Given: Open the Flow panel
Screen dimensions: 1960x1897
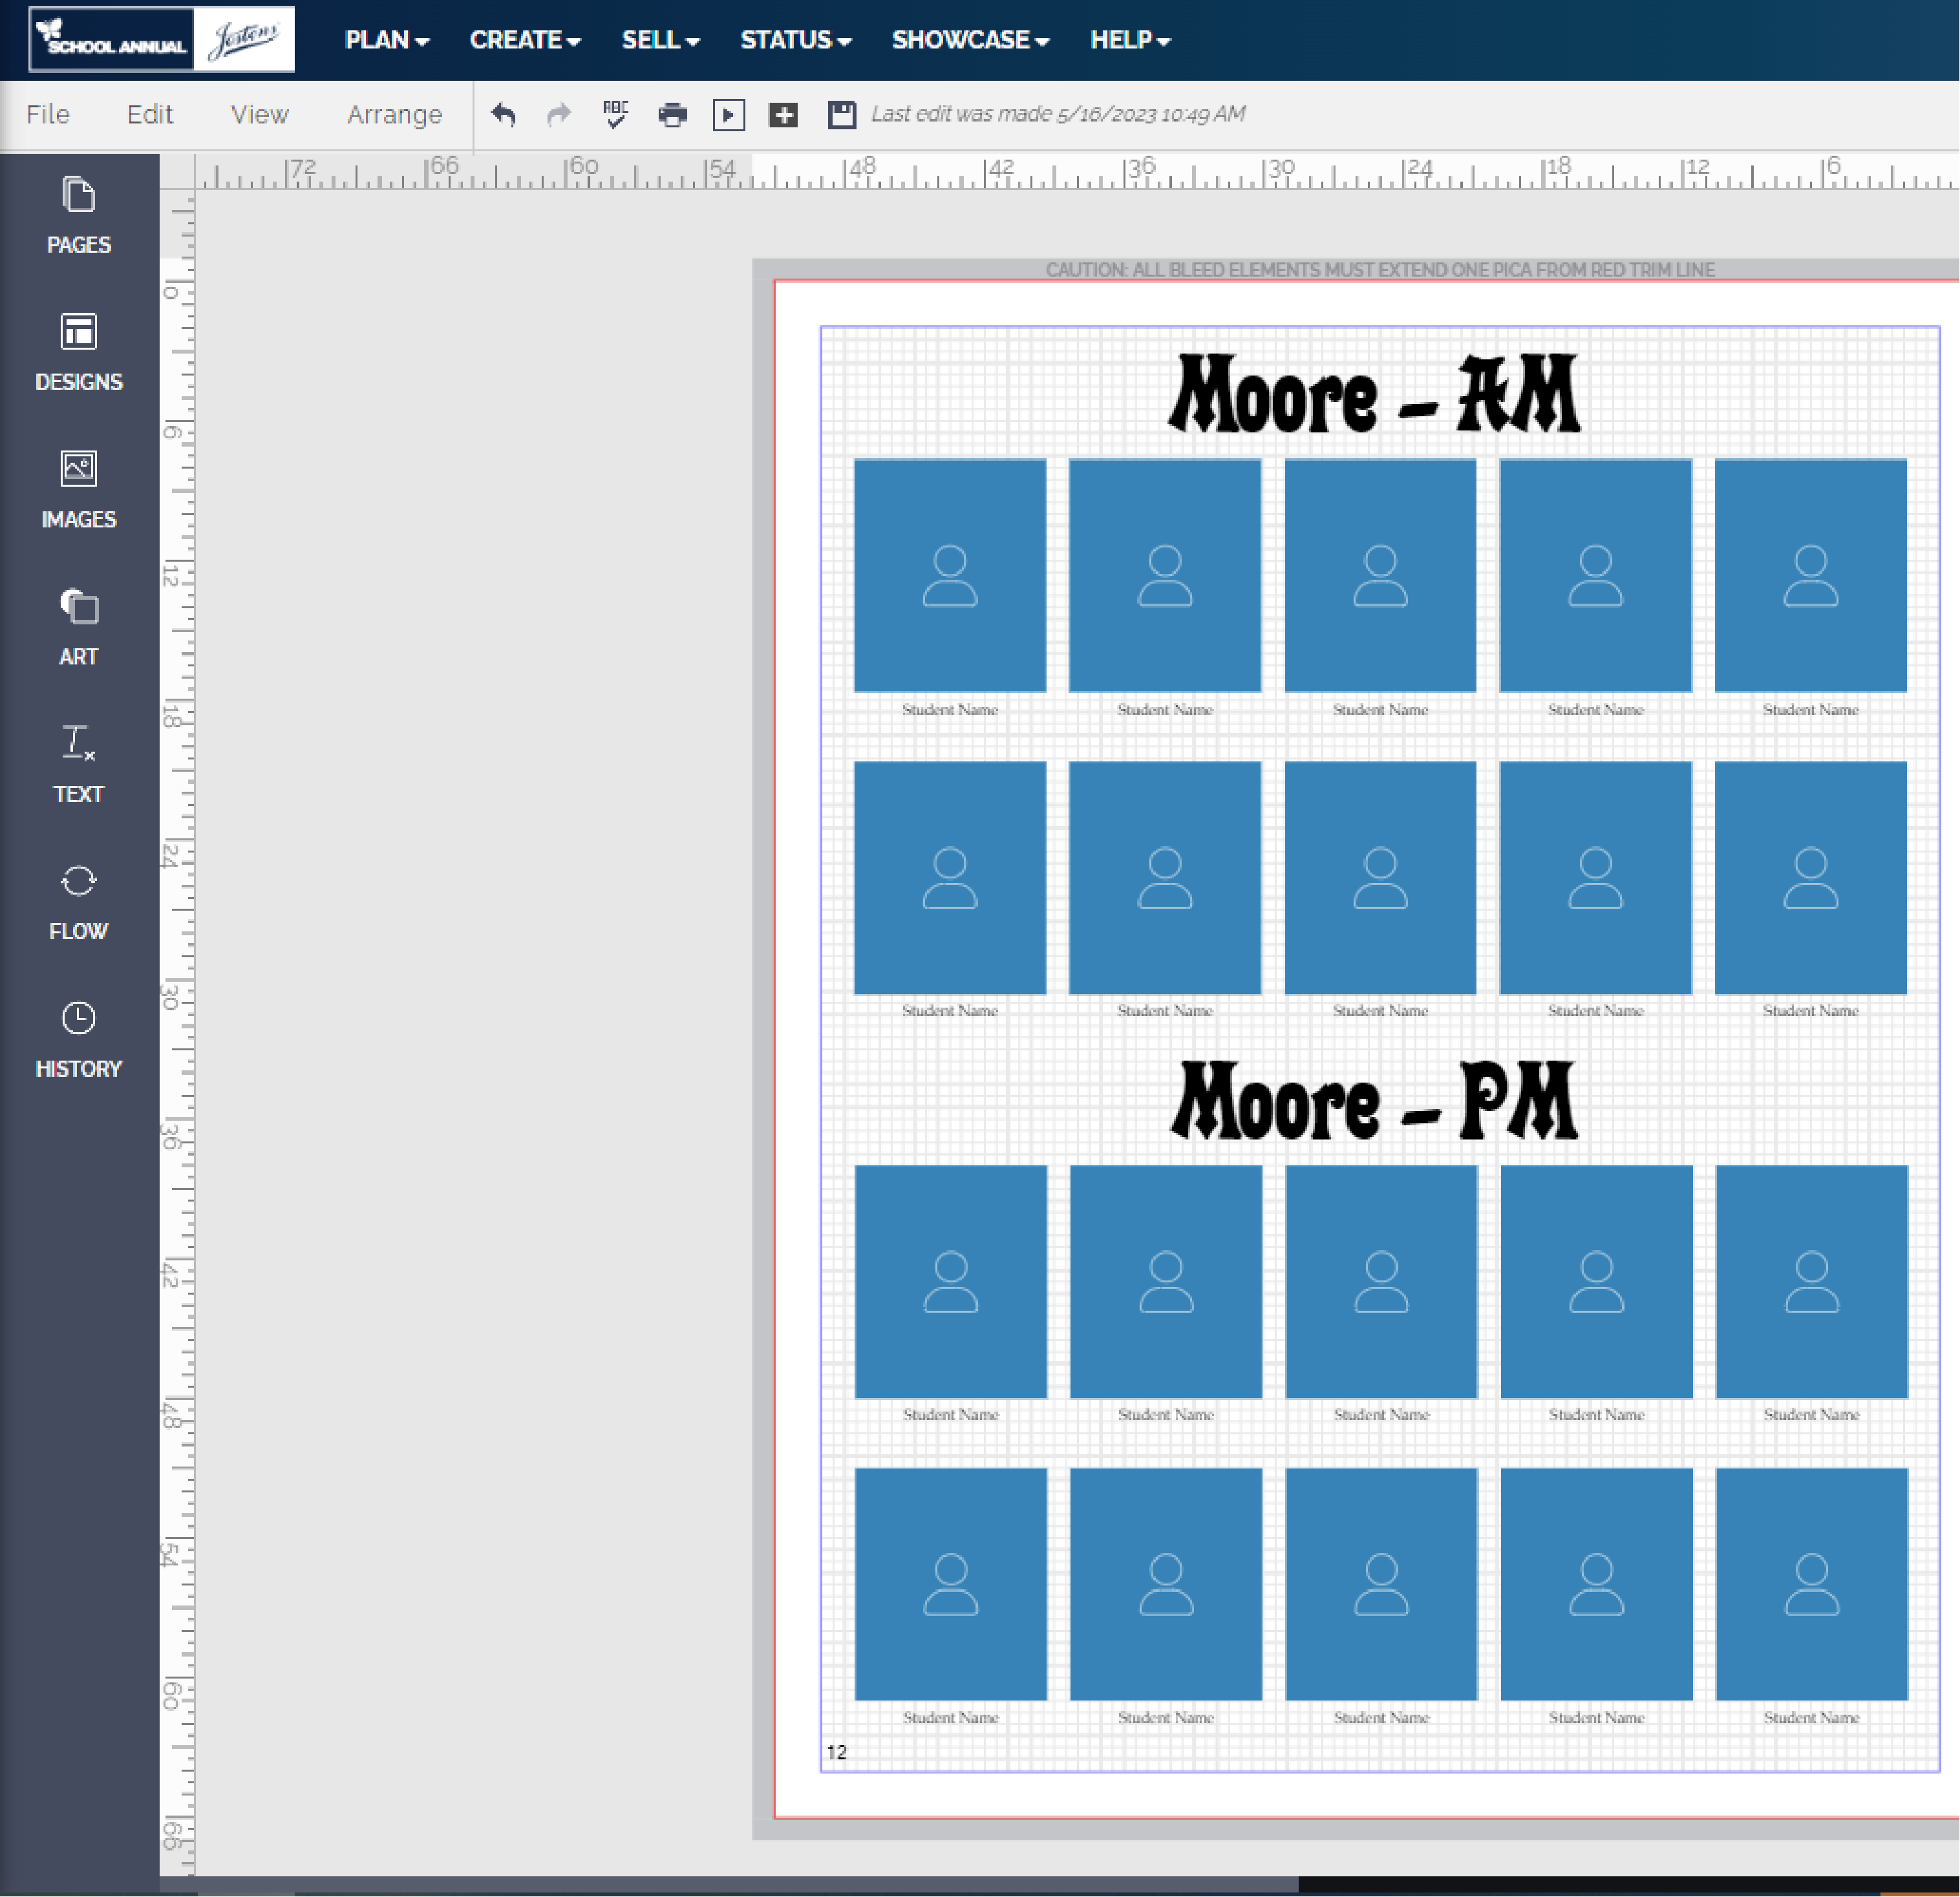Looking at the screenshot, I should (x=78, y=902).
